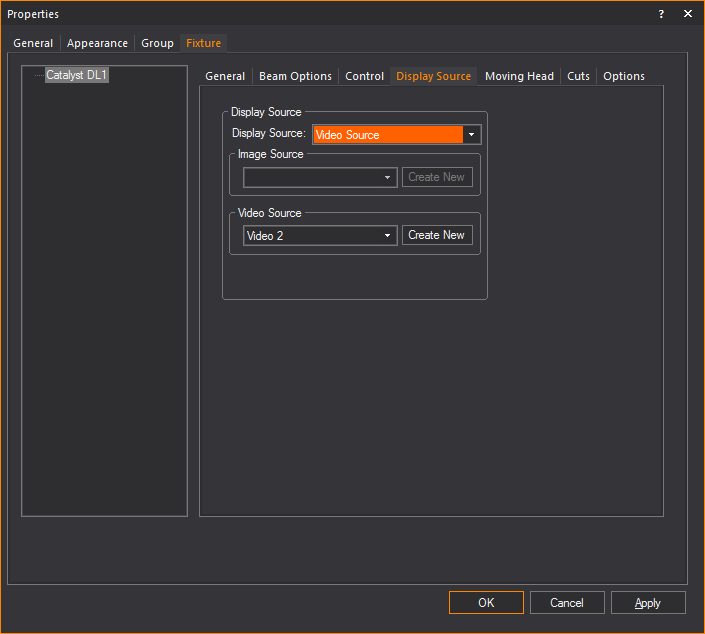Show the Options tab
Viewport: 705px width, 634px height.
623,76
